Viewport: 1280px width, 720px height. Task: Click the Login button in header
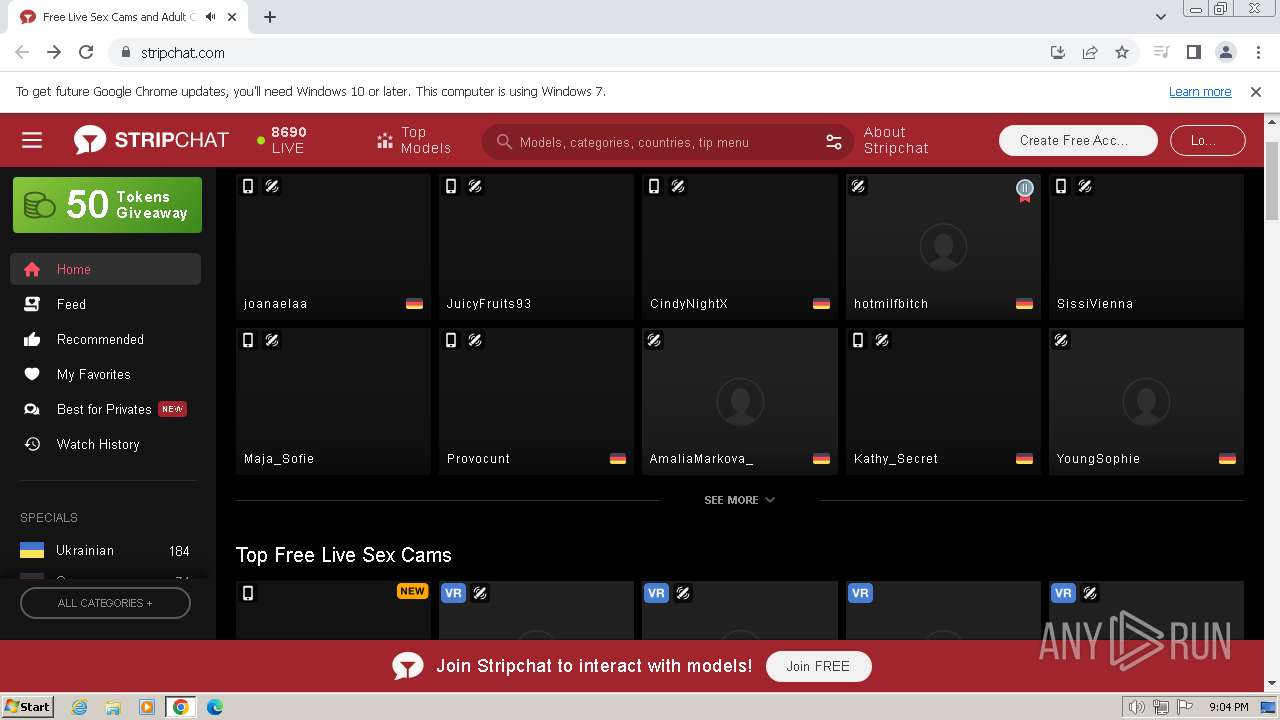click(x=1208, y=140)
